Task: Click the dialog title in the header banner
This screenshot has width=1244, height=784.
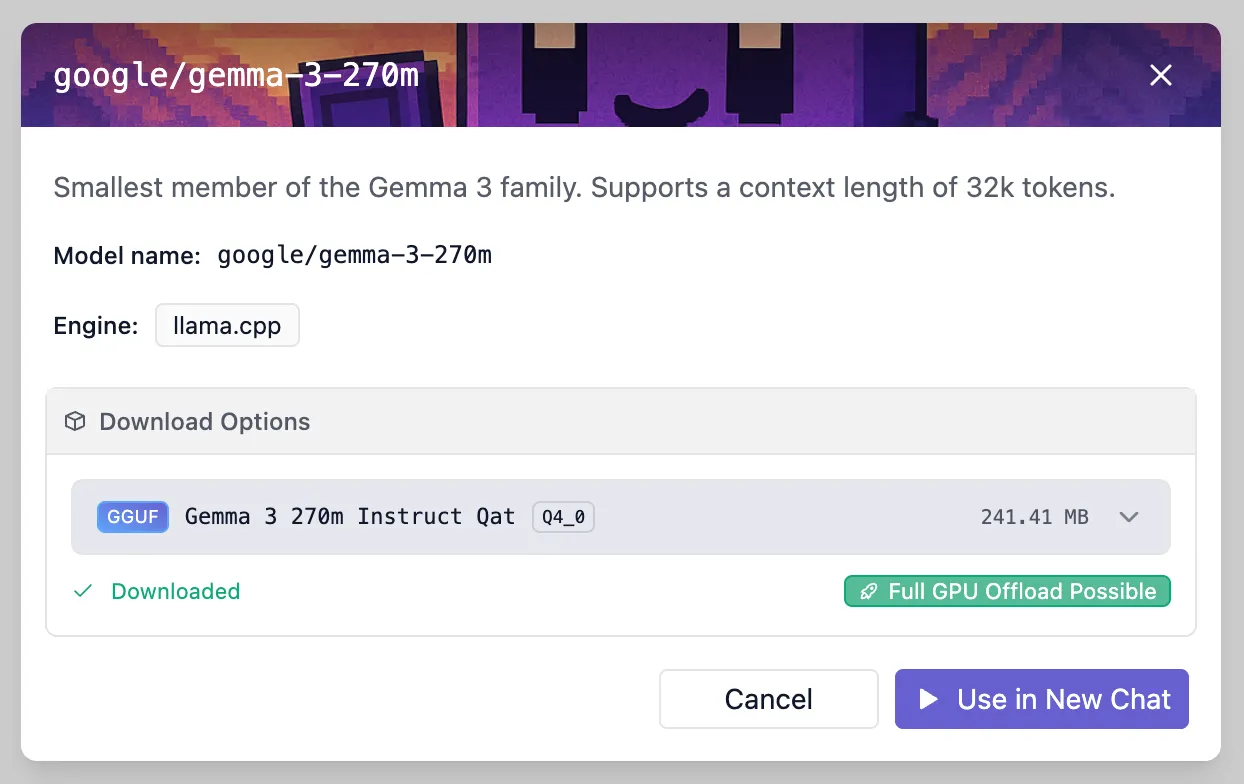Action: click(236, 76)
